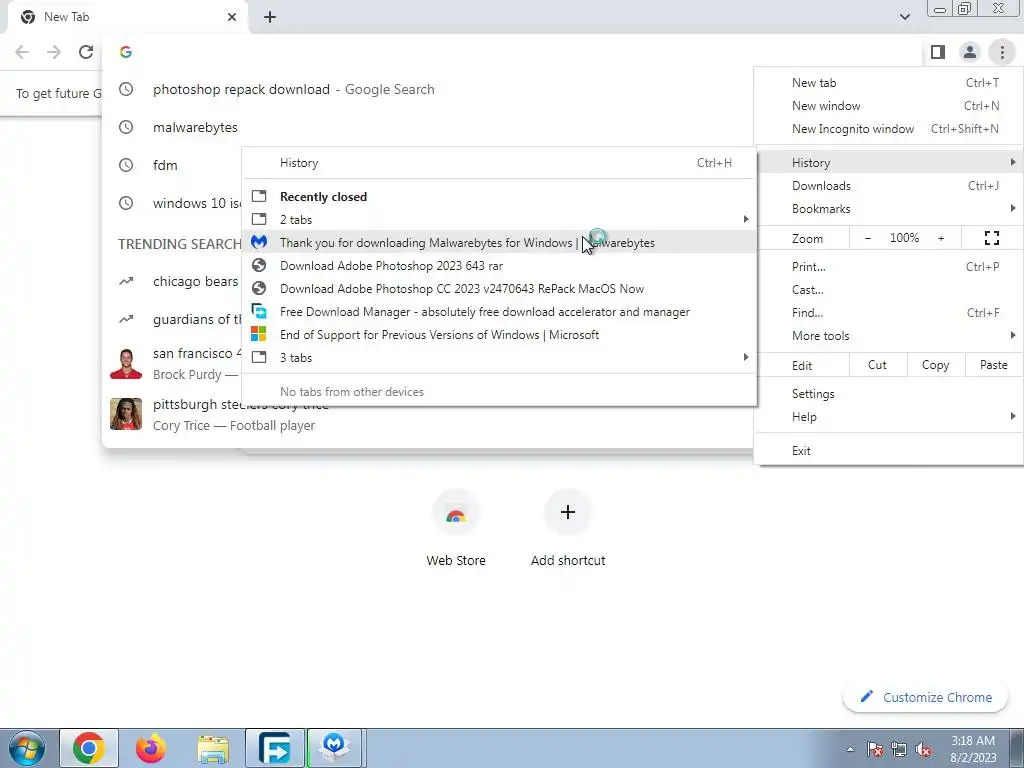
Task: Click the clock icon beside photoshop repack download
Action: 126,89
